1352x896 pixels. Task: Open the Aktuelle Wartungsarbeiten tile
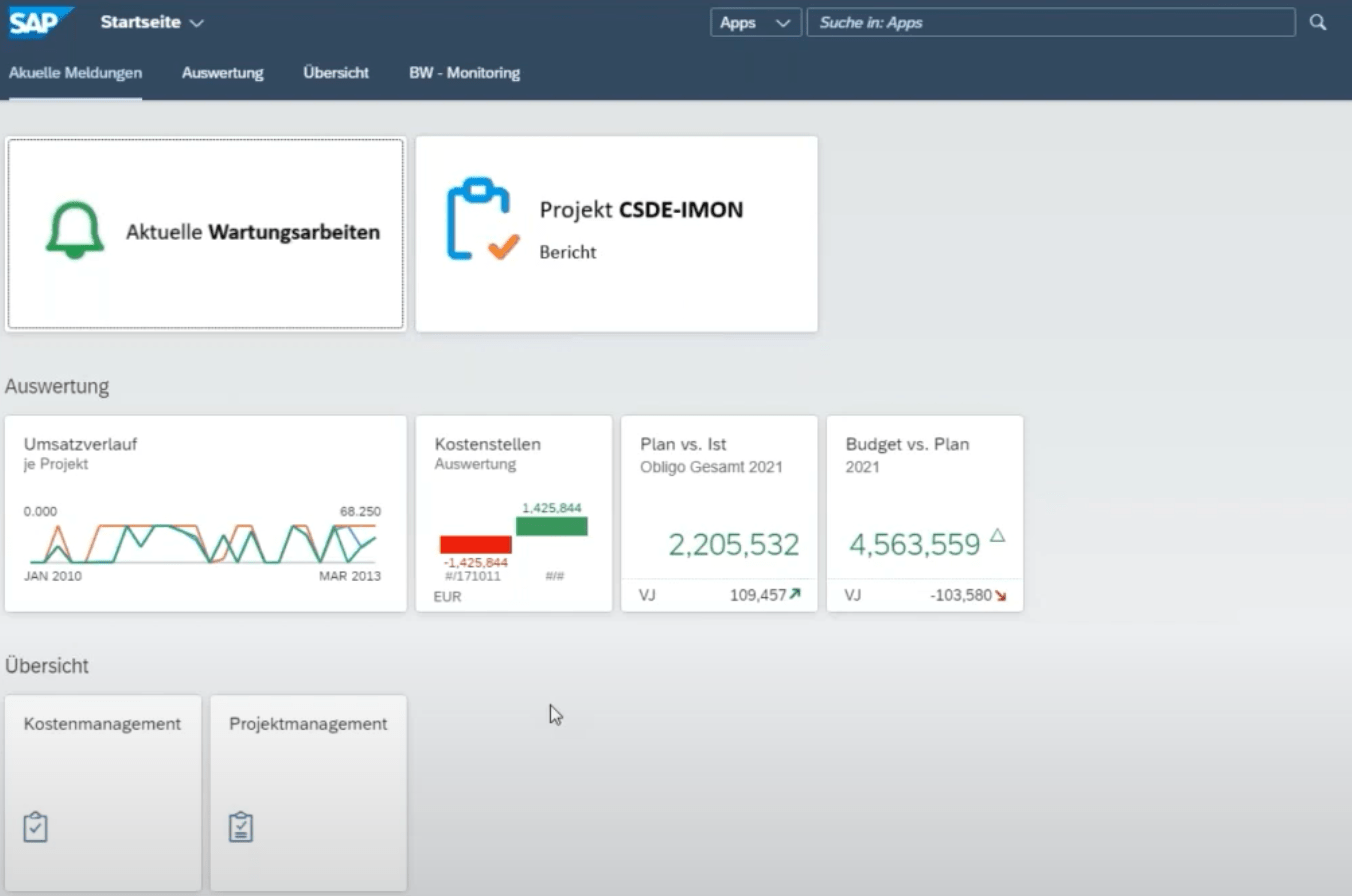click(204, 233)
